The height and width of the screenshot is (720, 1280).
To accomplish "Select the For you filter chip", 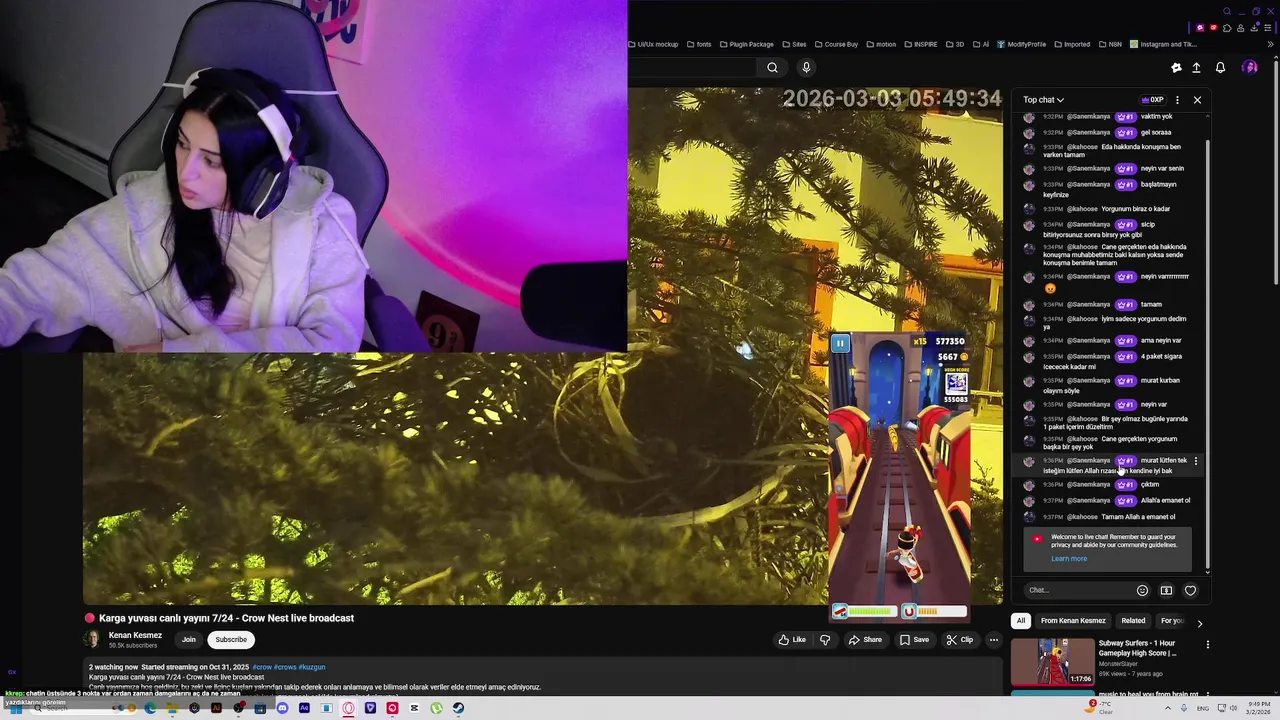I will coord(1172,621).
